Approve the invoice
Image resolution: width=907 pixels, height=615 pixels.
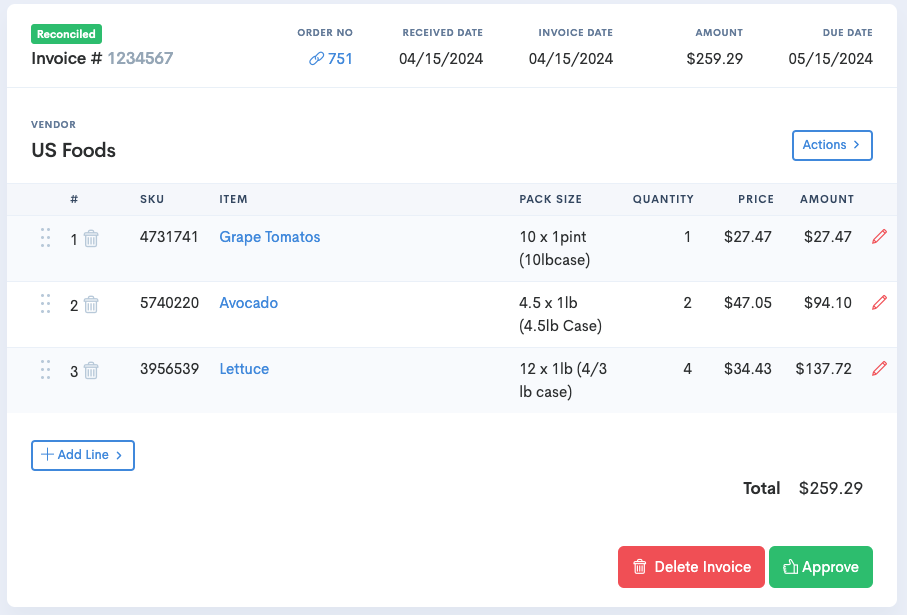(x=821, y=567)
